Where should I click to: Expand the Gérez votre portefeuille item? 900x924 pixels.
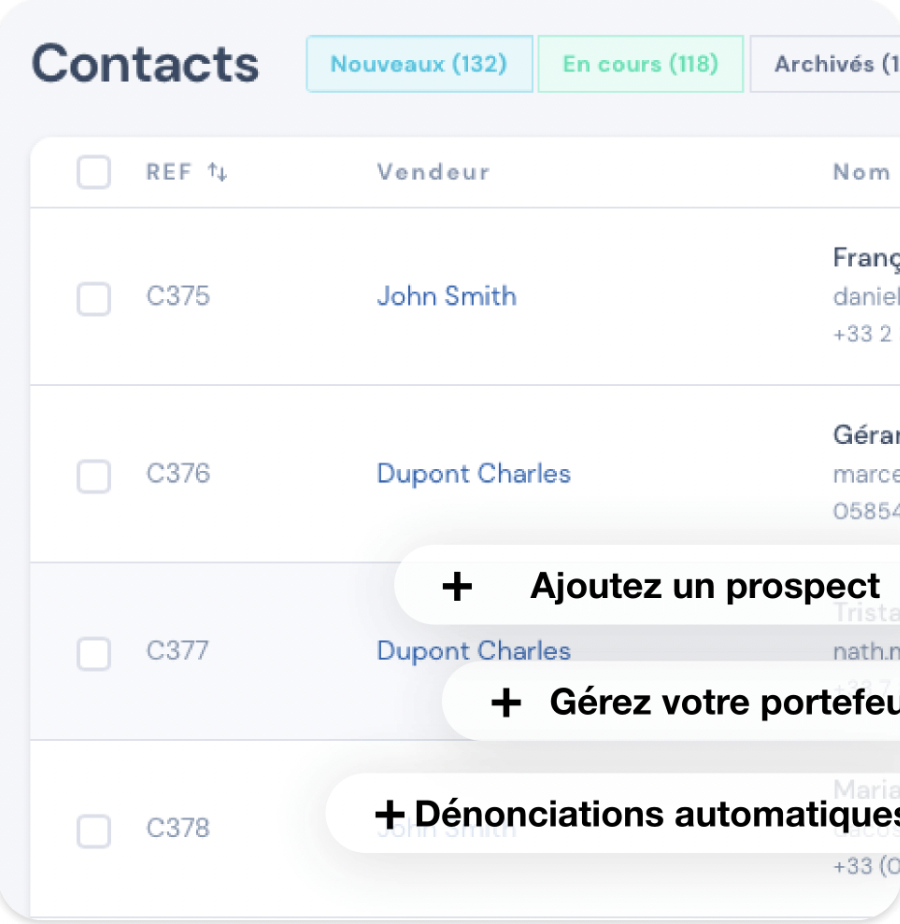click(x=724, y=703)
